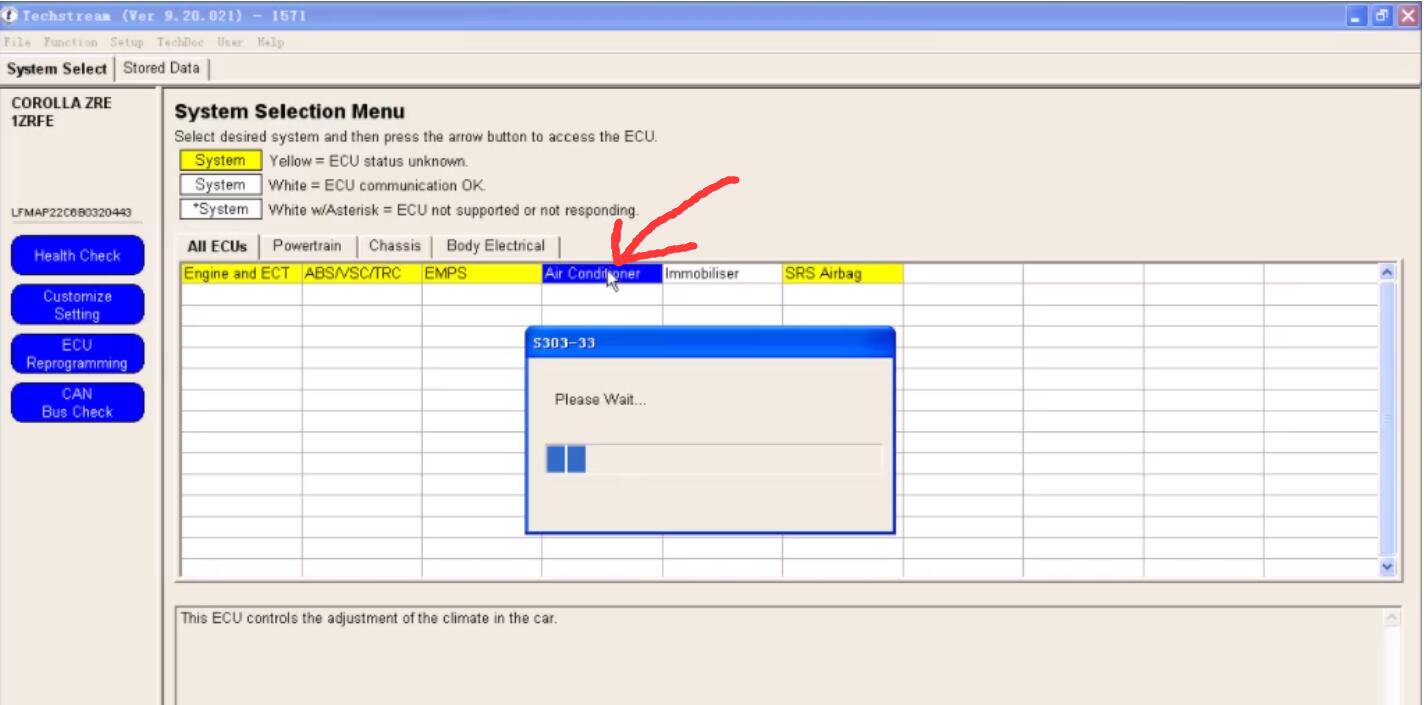Image resolution: width=1424 pixels, height=705 pixels.
Task: Open the User menu
Action: tap(230, 42)
